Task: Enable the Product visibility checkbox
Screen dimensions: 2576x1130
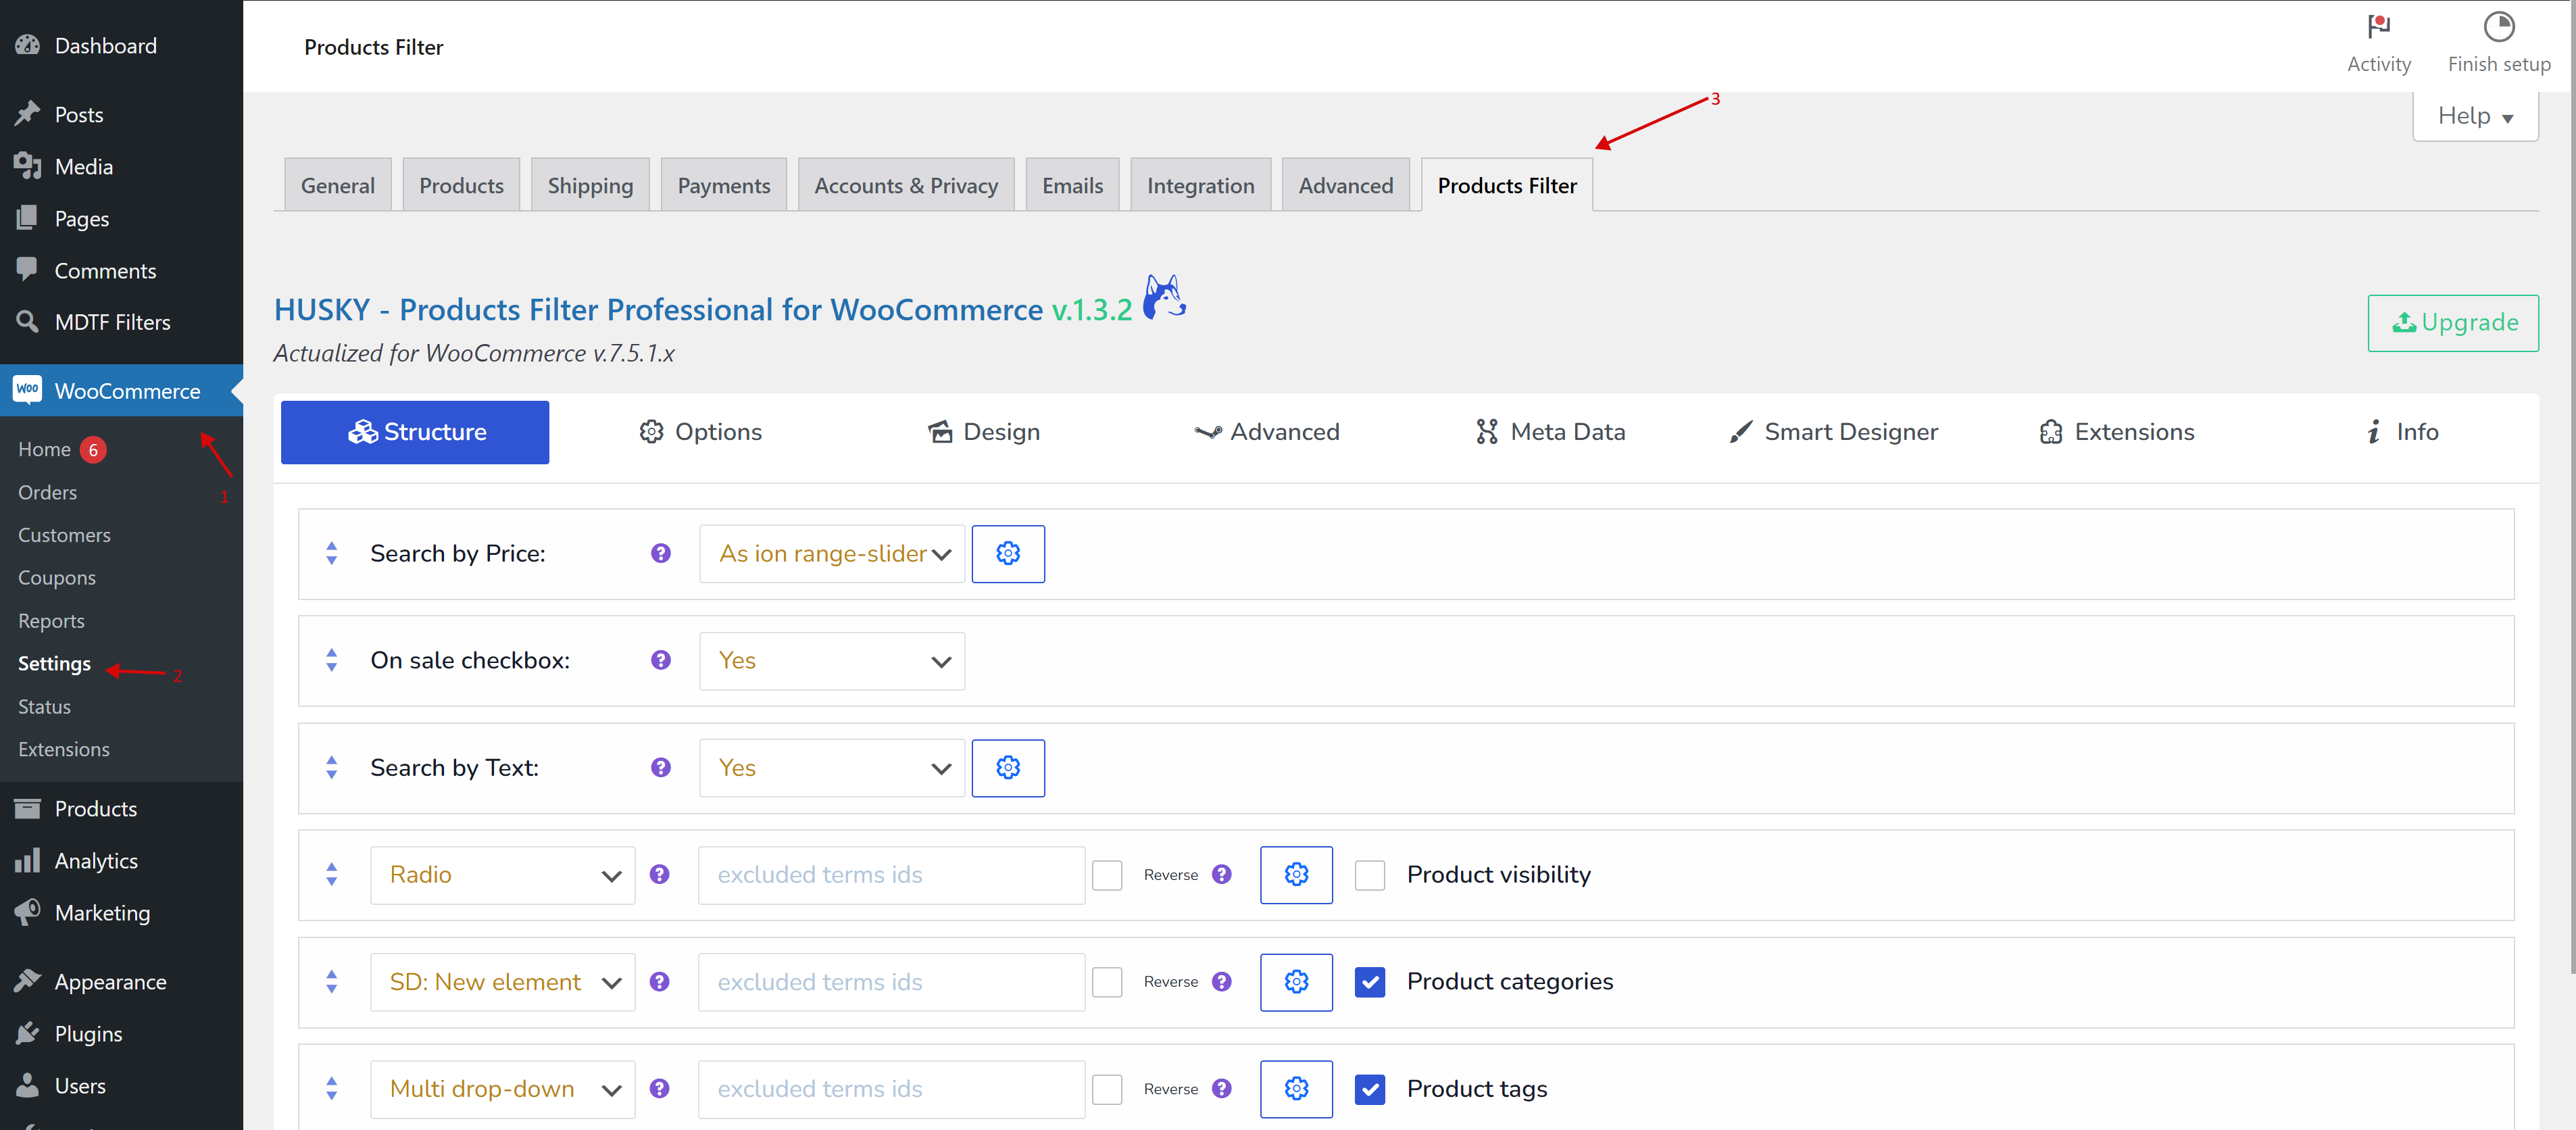Action: [1369, 875]
